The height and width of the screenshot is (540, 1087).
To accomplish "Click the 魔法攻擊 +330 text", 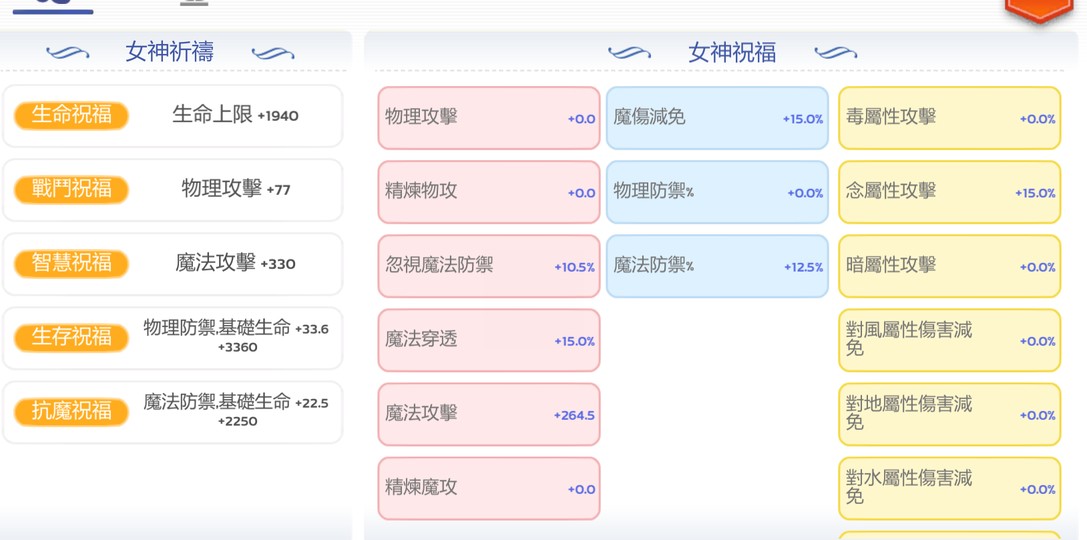I will tap(235, 263).
